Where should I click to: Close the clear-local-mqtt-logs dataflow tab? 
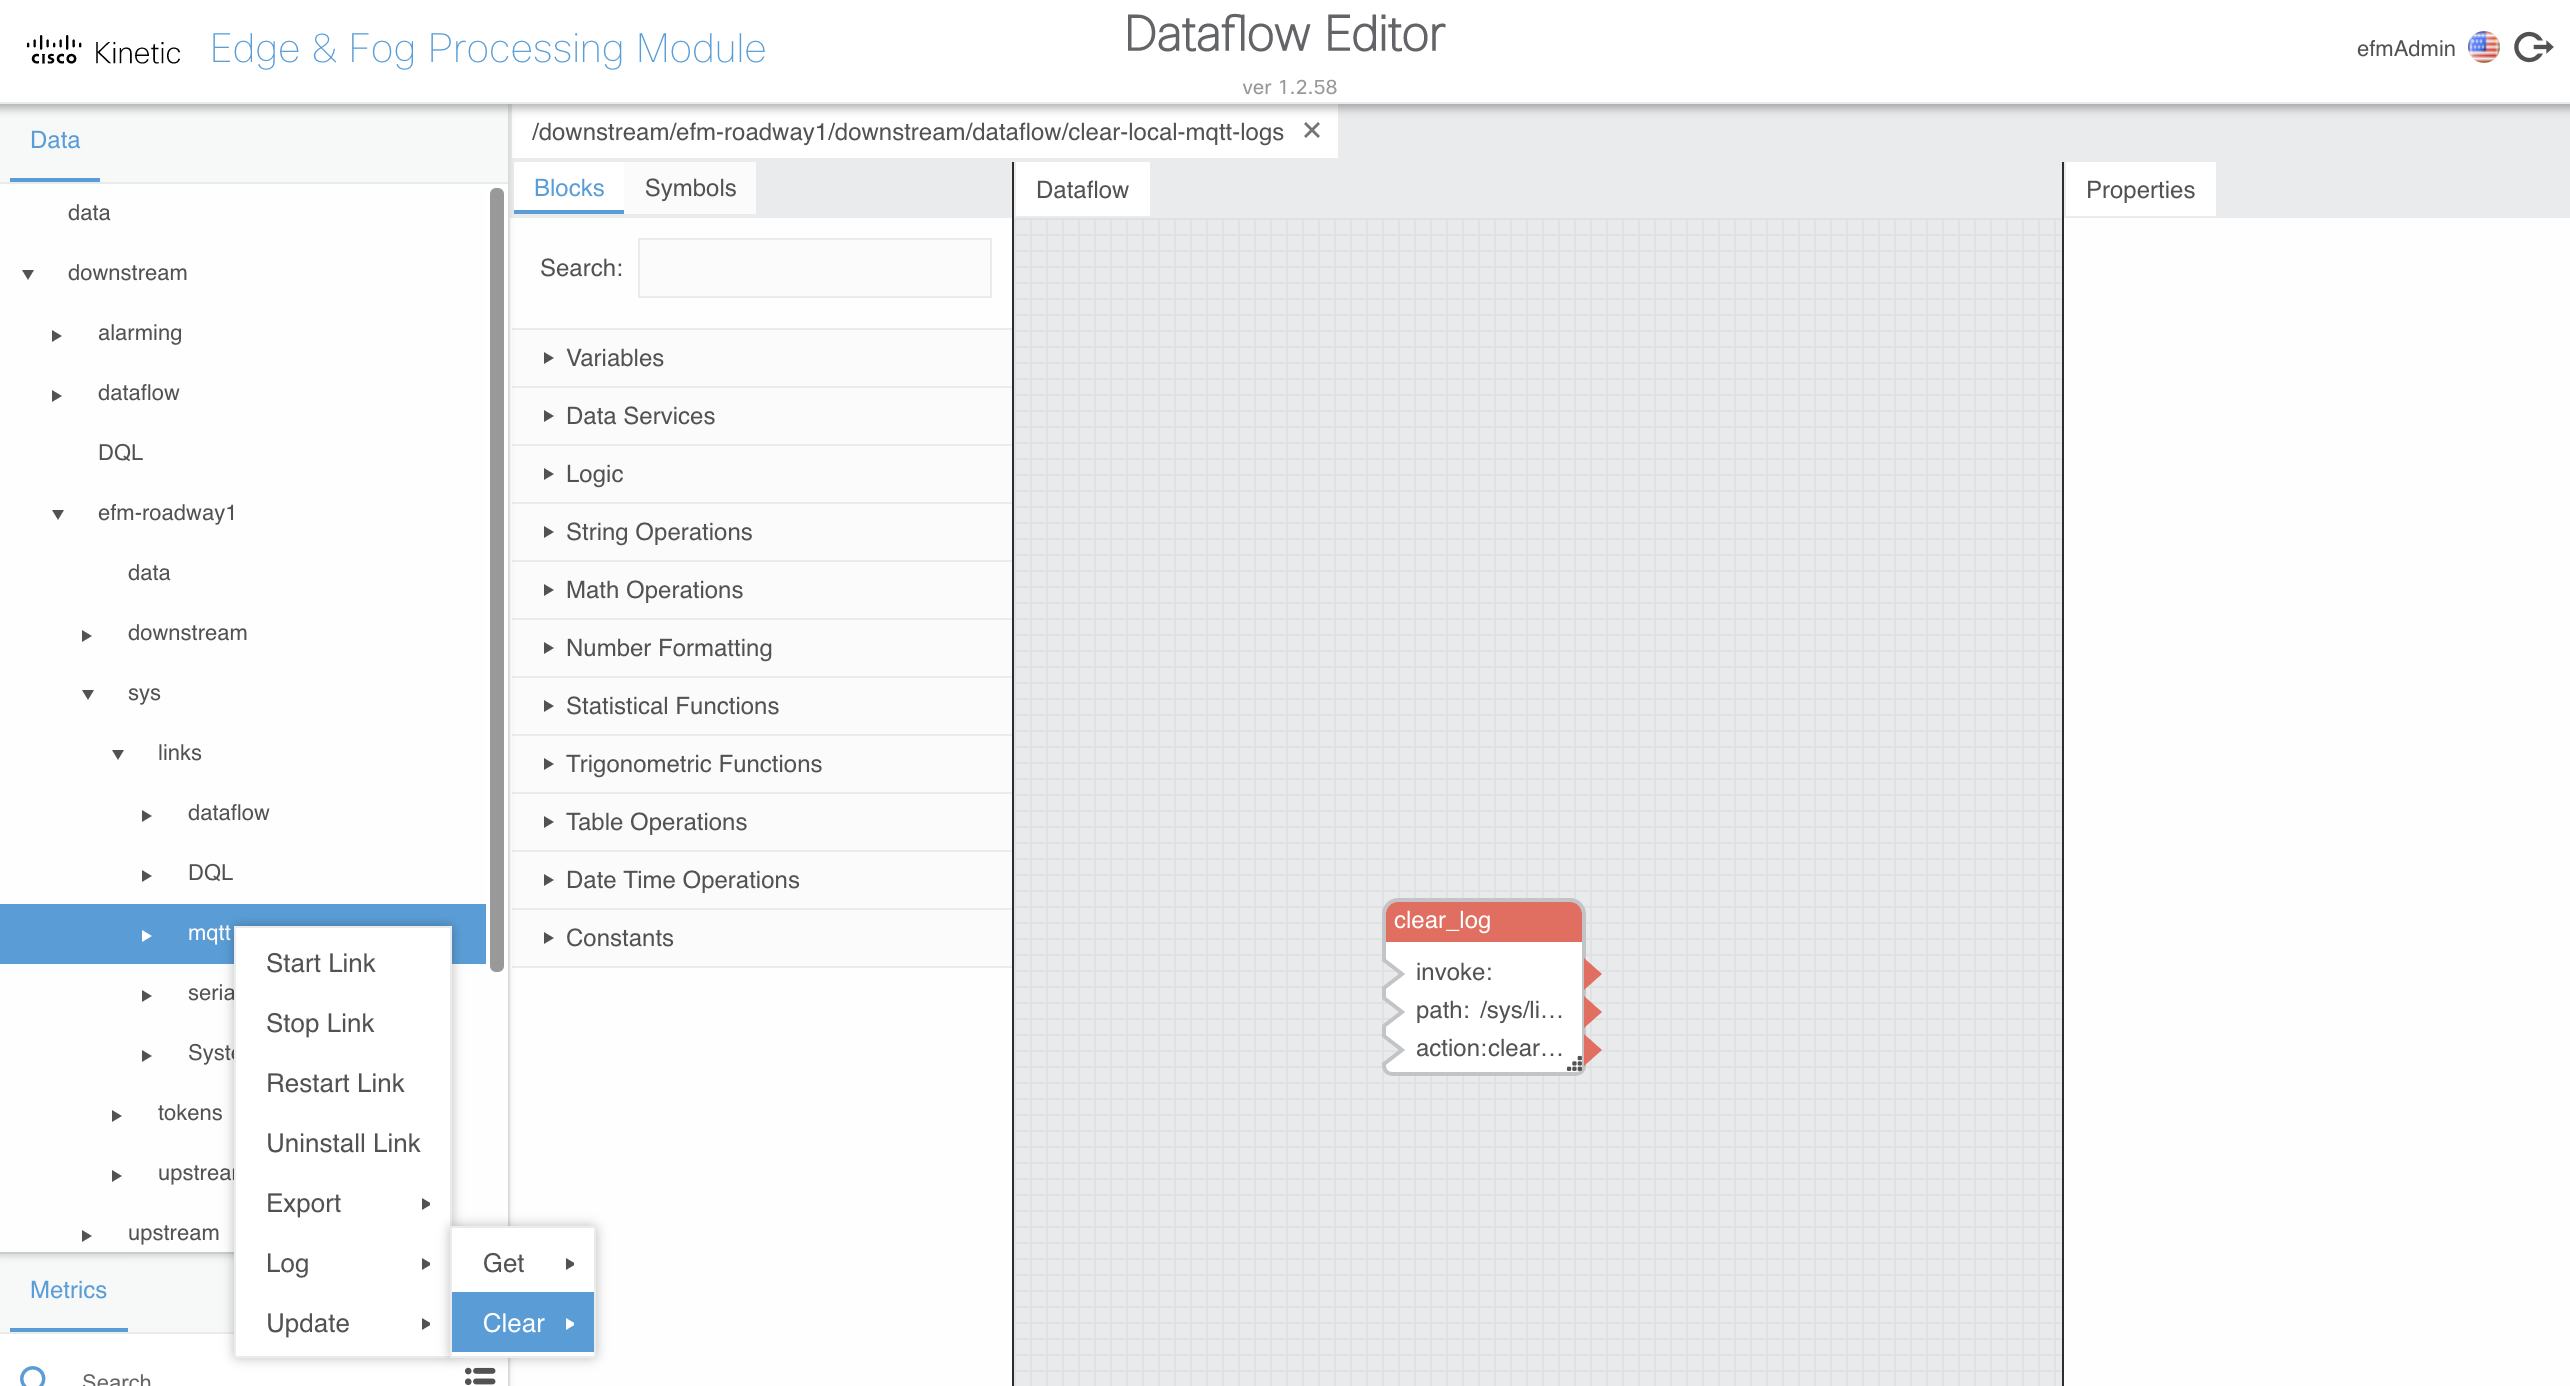pos(1312,131)
